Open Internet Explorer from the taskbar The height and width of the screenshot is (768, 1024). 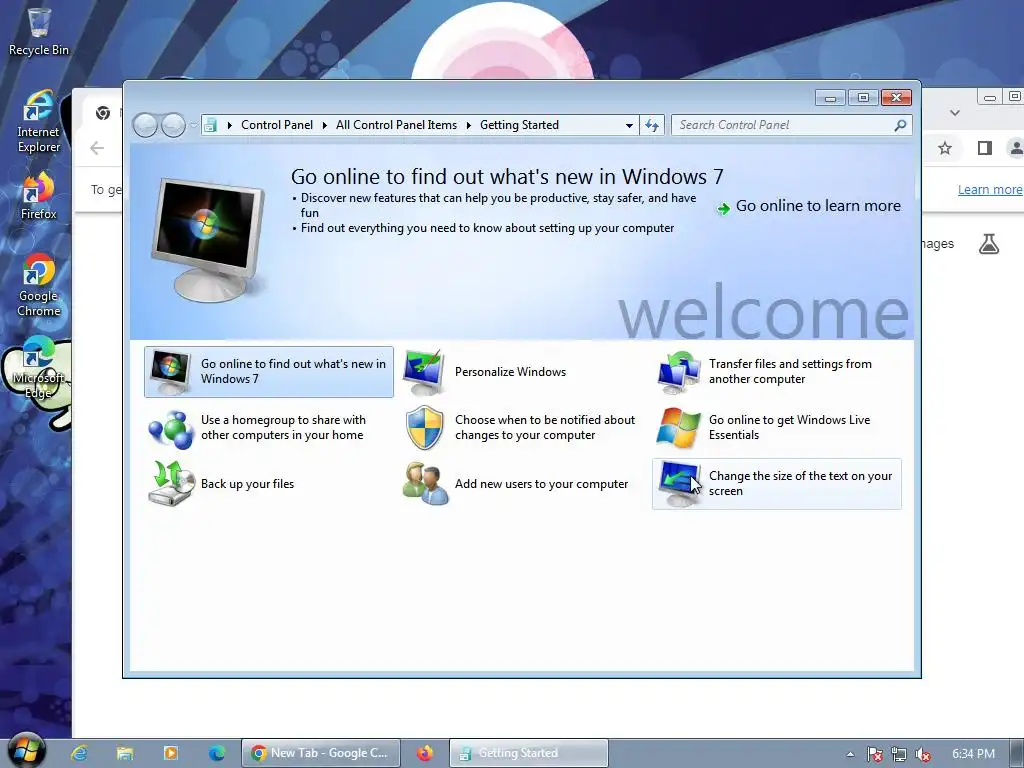80,753
